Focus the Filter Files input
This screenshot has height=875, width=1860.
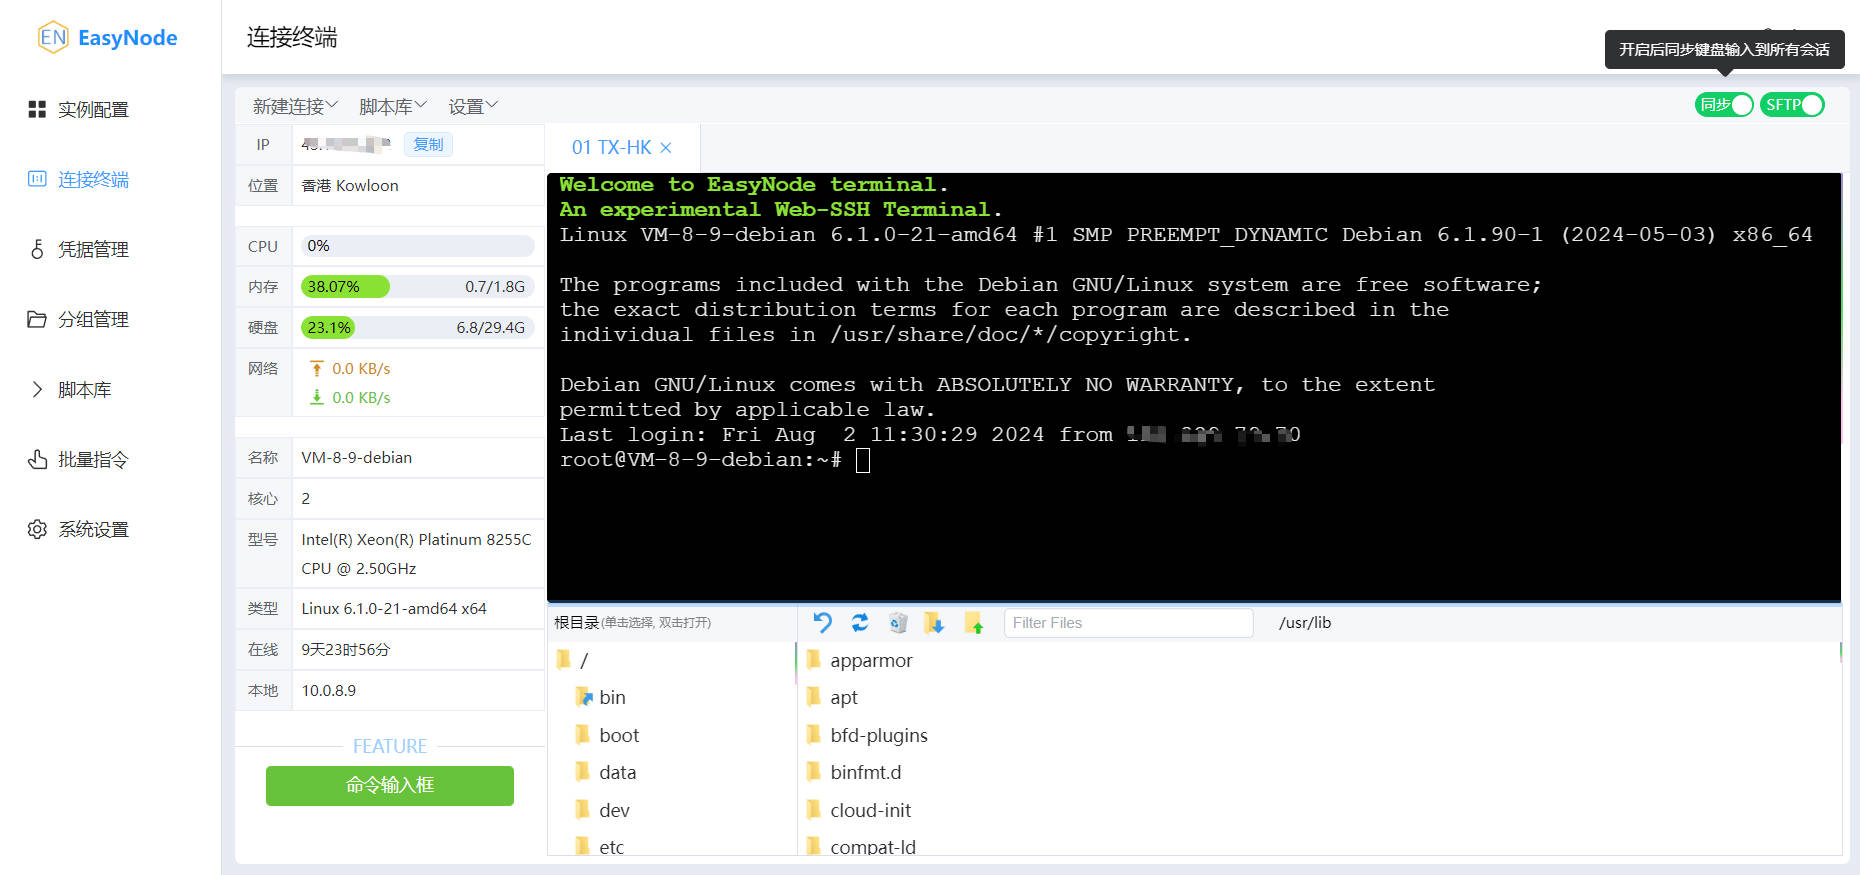1128,623
